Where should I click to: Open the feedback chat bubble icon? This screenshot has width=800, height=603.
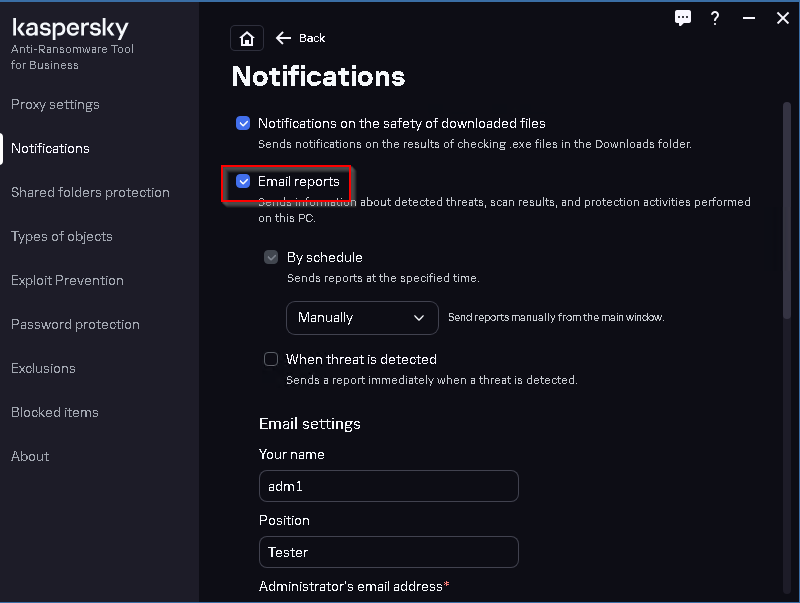[x=683, y=18]
